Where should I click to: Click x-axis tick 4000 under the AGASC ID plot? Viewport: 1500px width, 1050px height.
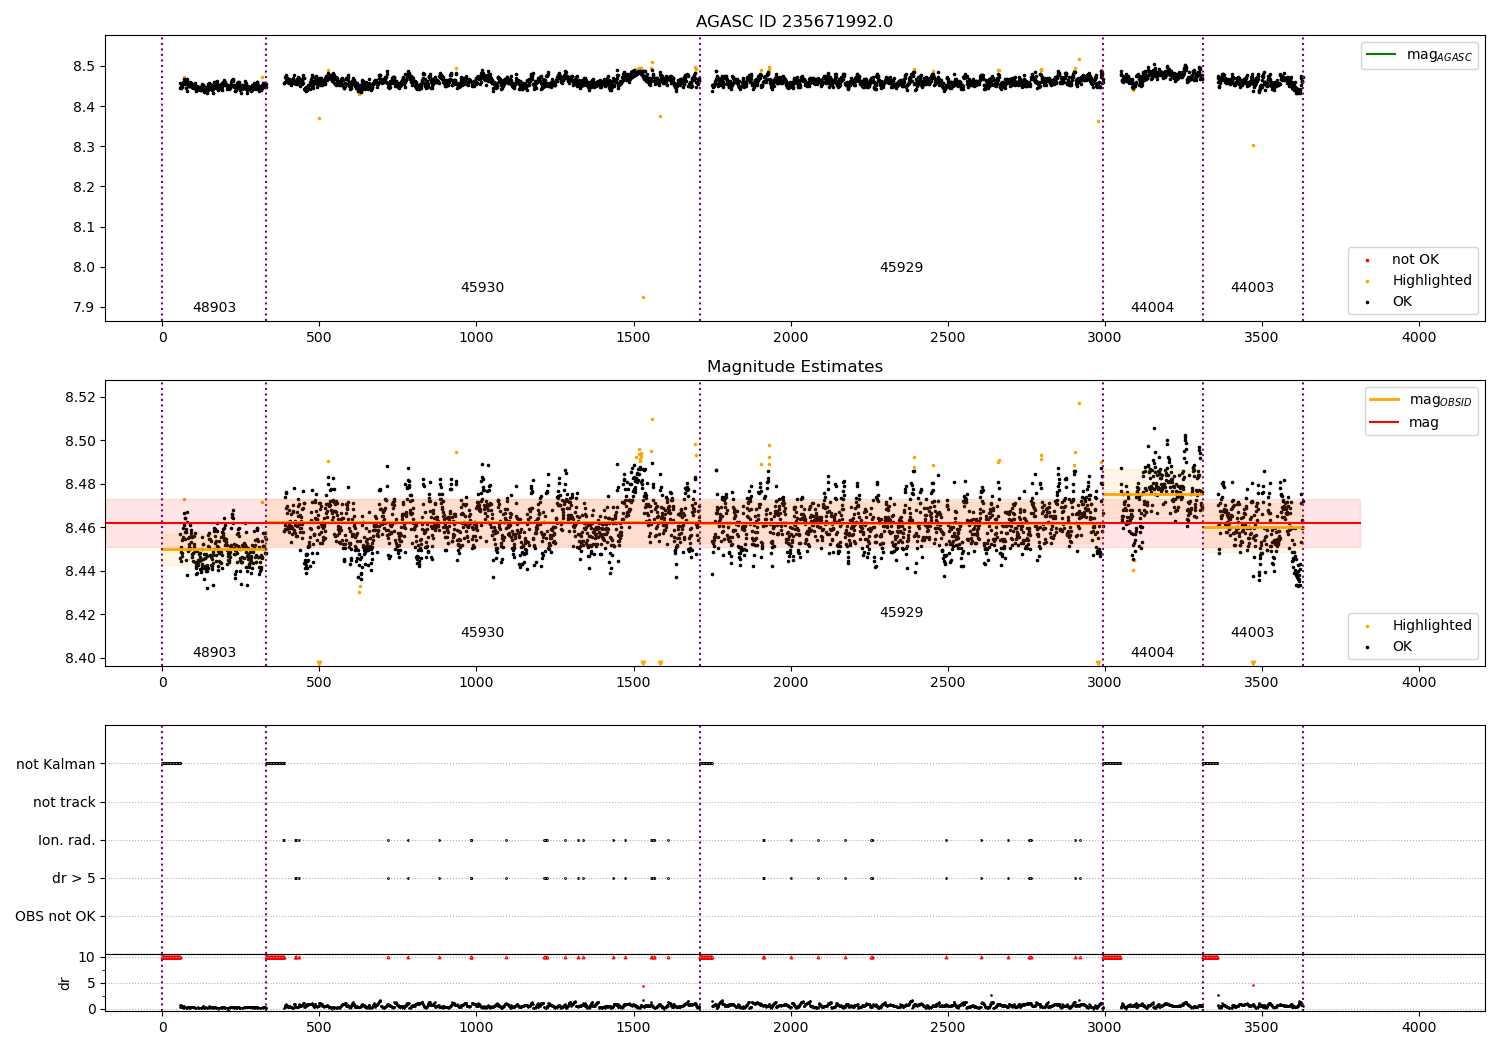(x=1419, y=338)
